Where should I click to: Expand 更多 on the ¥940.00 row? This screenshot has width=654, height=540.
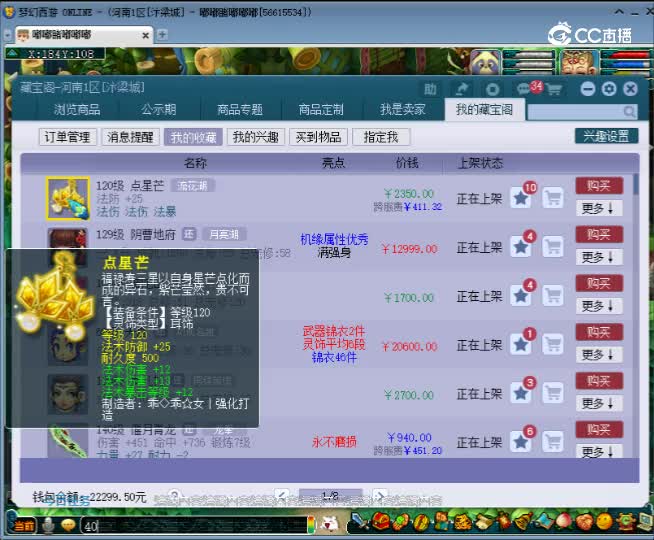tap(599, 451)
